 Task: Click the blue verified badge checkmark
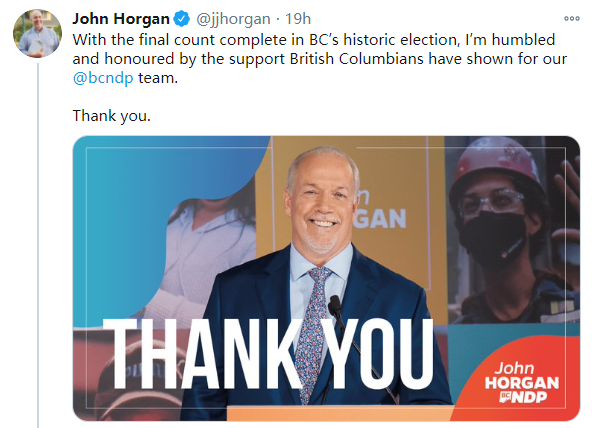point(182,18)
